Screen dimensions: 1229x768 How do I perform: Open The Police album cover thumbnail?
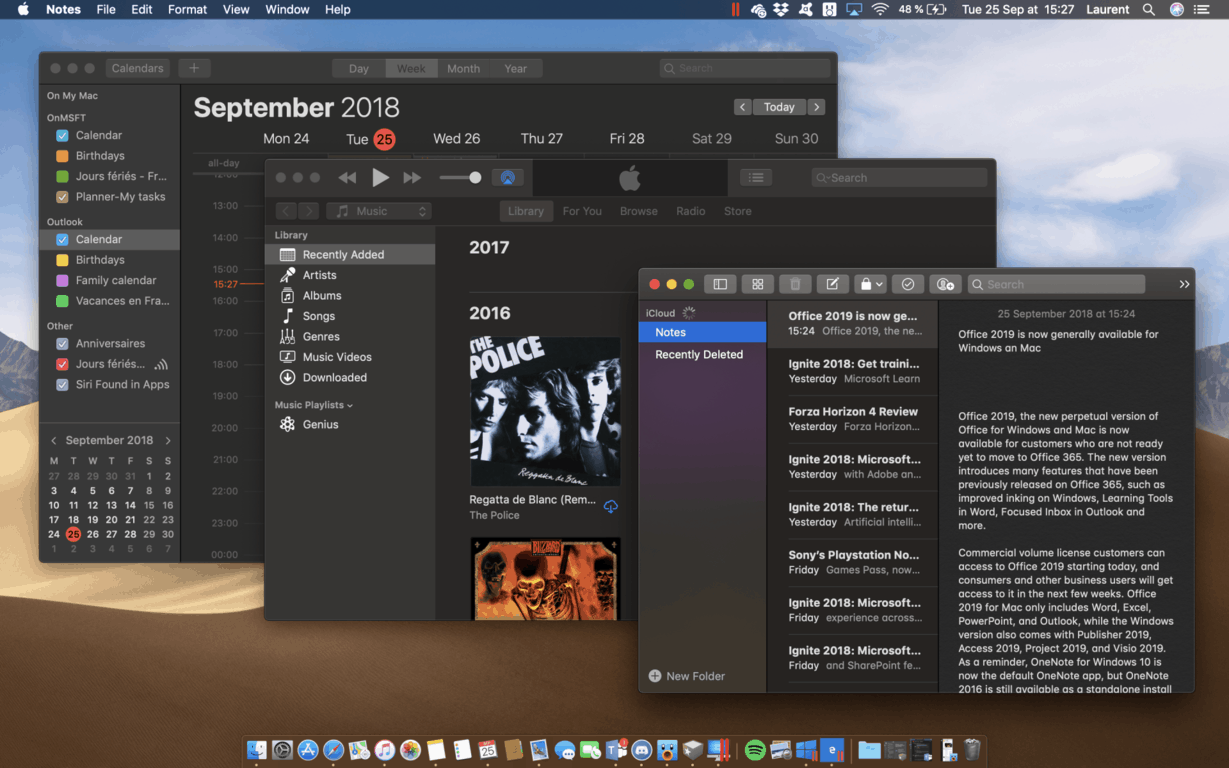545,411
